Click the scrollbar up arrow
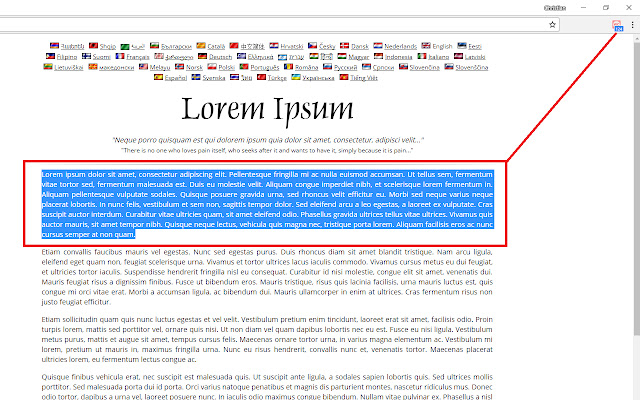Image resolution: width=640 pixels, height=400 pixels. 637,39
